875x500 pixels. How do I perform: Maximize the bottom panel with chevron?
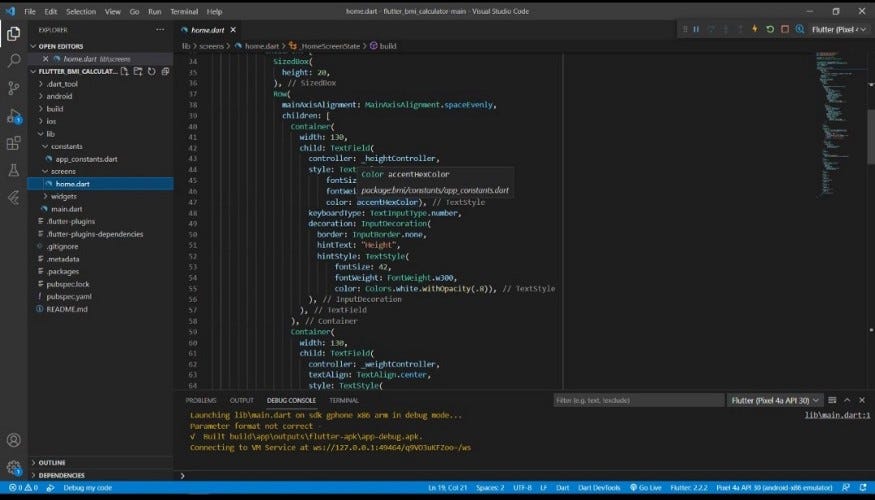847,400
